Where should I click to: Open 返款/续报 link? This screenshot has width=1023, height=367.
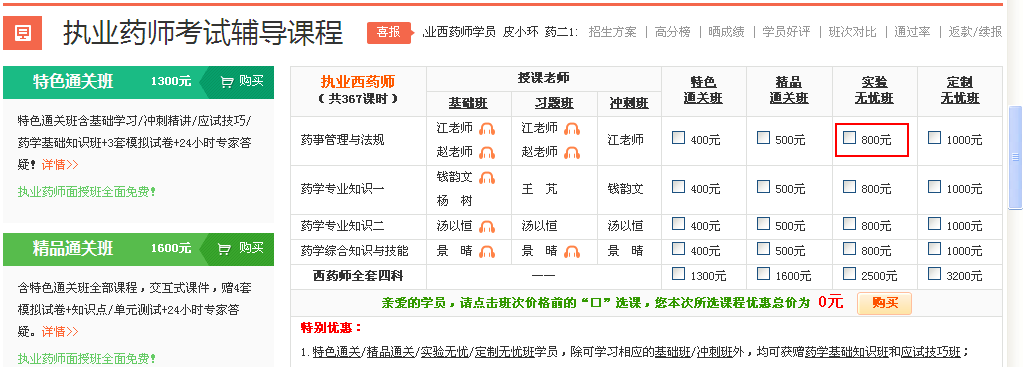[x=975, y=31]
